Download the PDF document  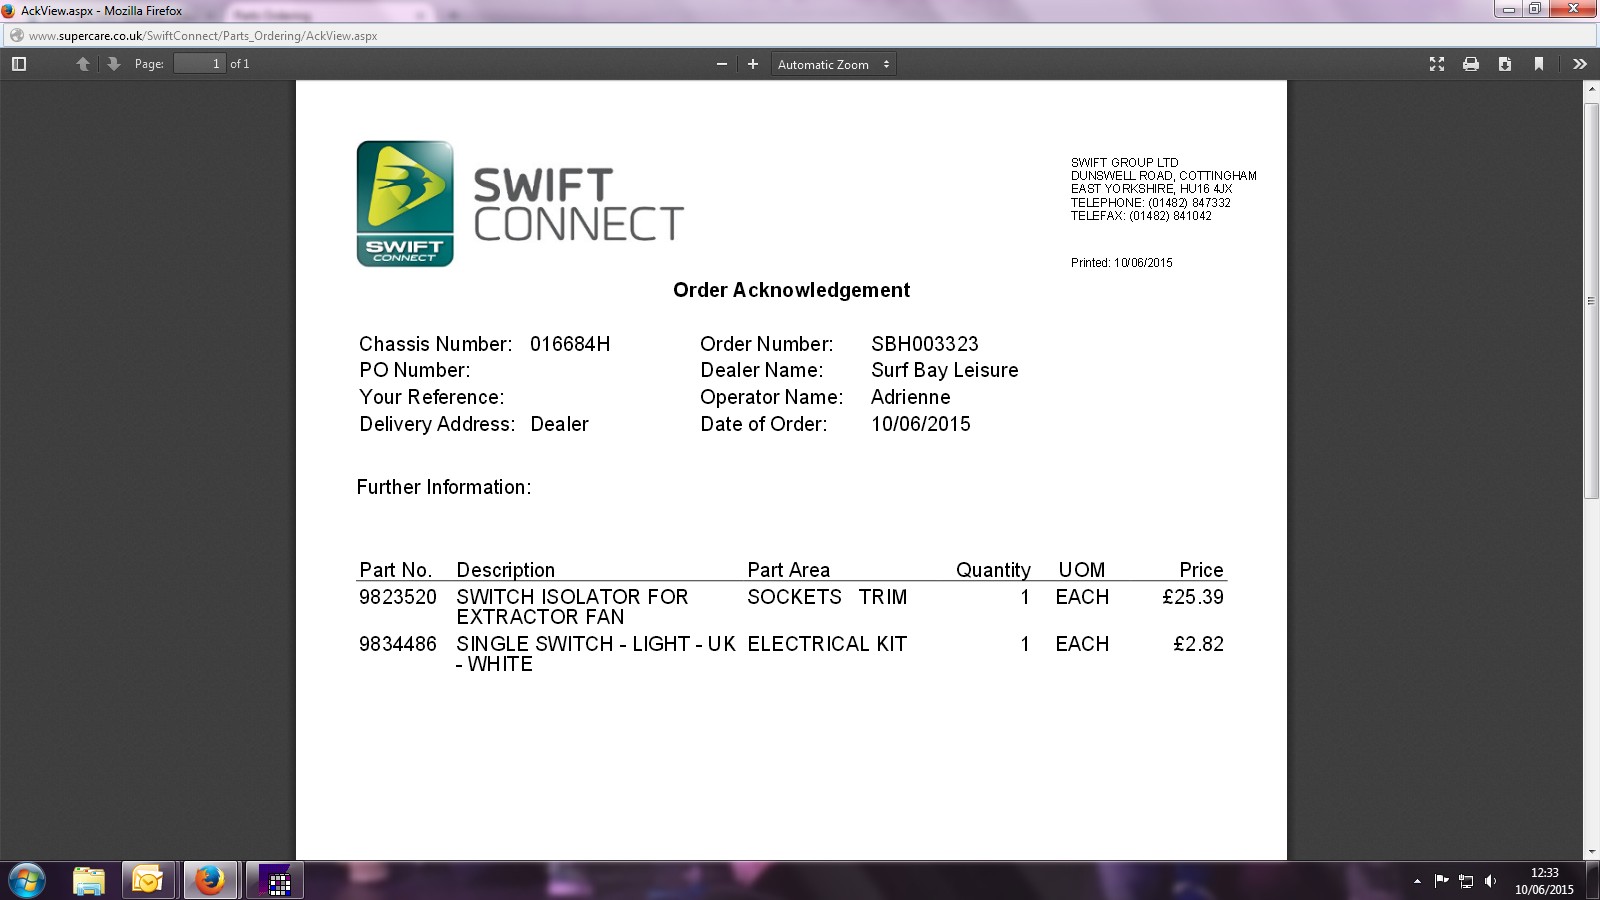1505,64
